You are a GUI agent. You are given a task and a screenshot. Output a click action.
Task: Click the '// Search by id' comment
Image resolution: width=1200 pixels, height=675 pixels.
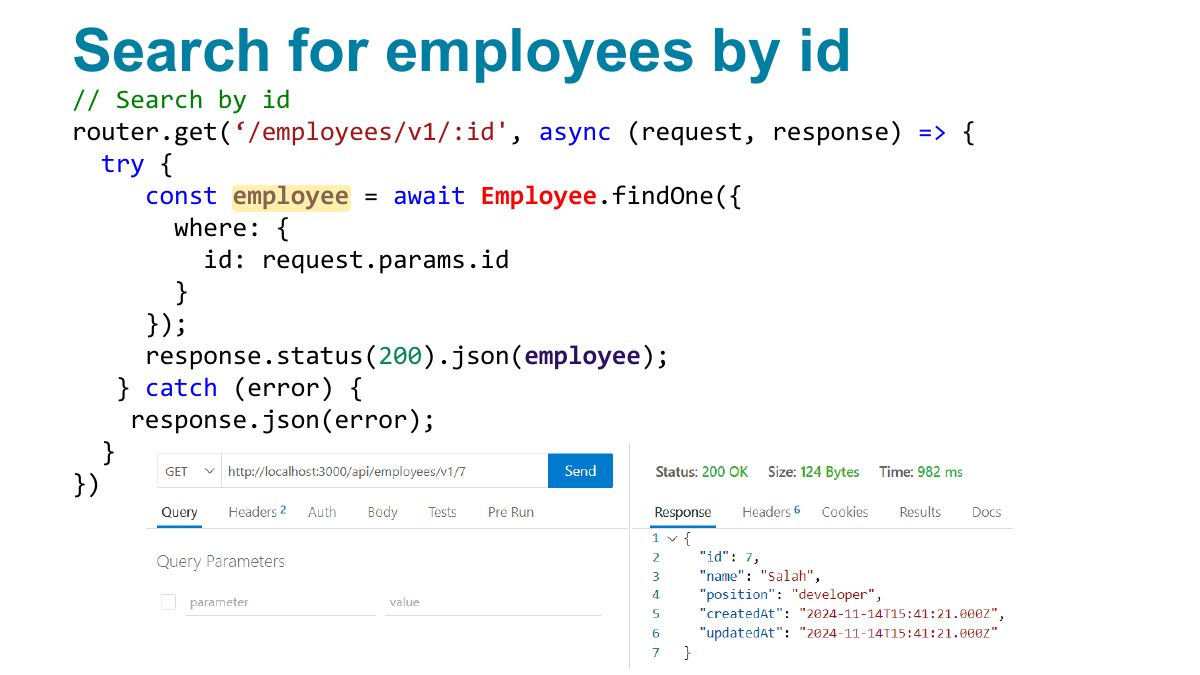181,100
